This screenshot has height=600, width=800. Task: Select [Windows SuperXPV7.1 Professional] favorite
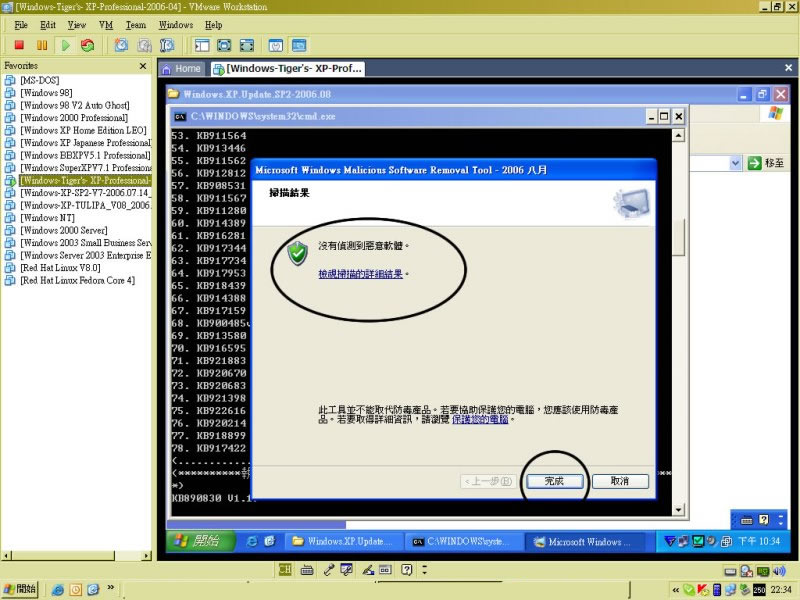(x=86, y=168)
